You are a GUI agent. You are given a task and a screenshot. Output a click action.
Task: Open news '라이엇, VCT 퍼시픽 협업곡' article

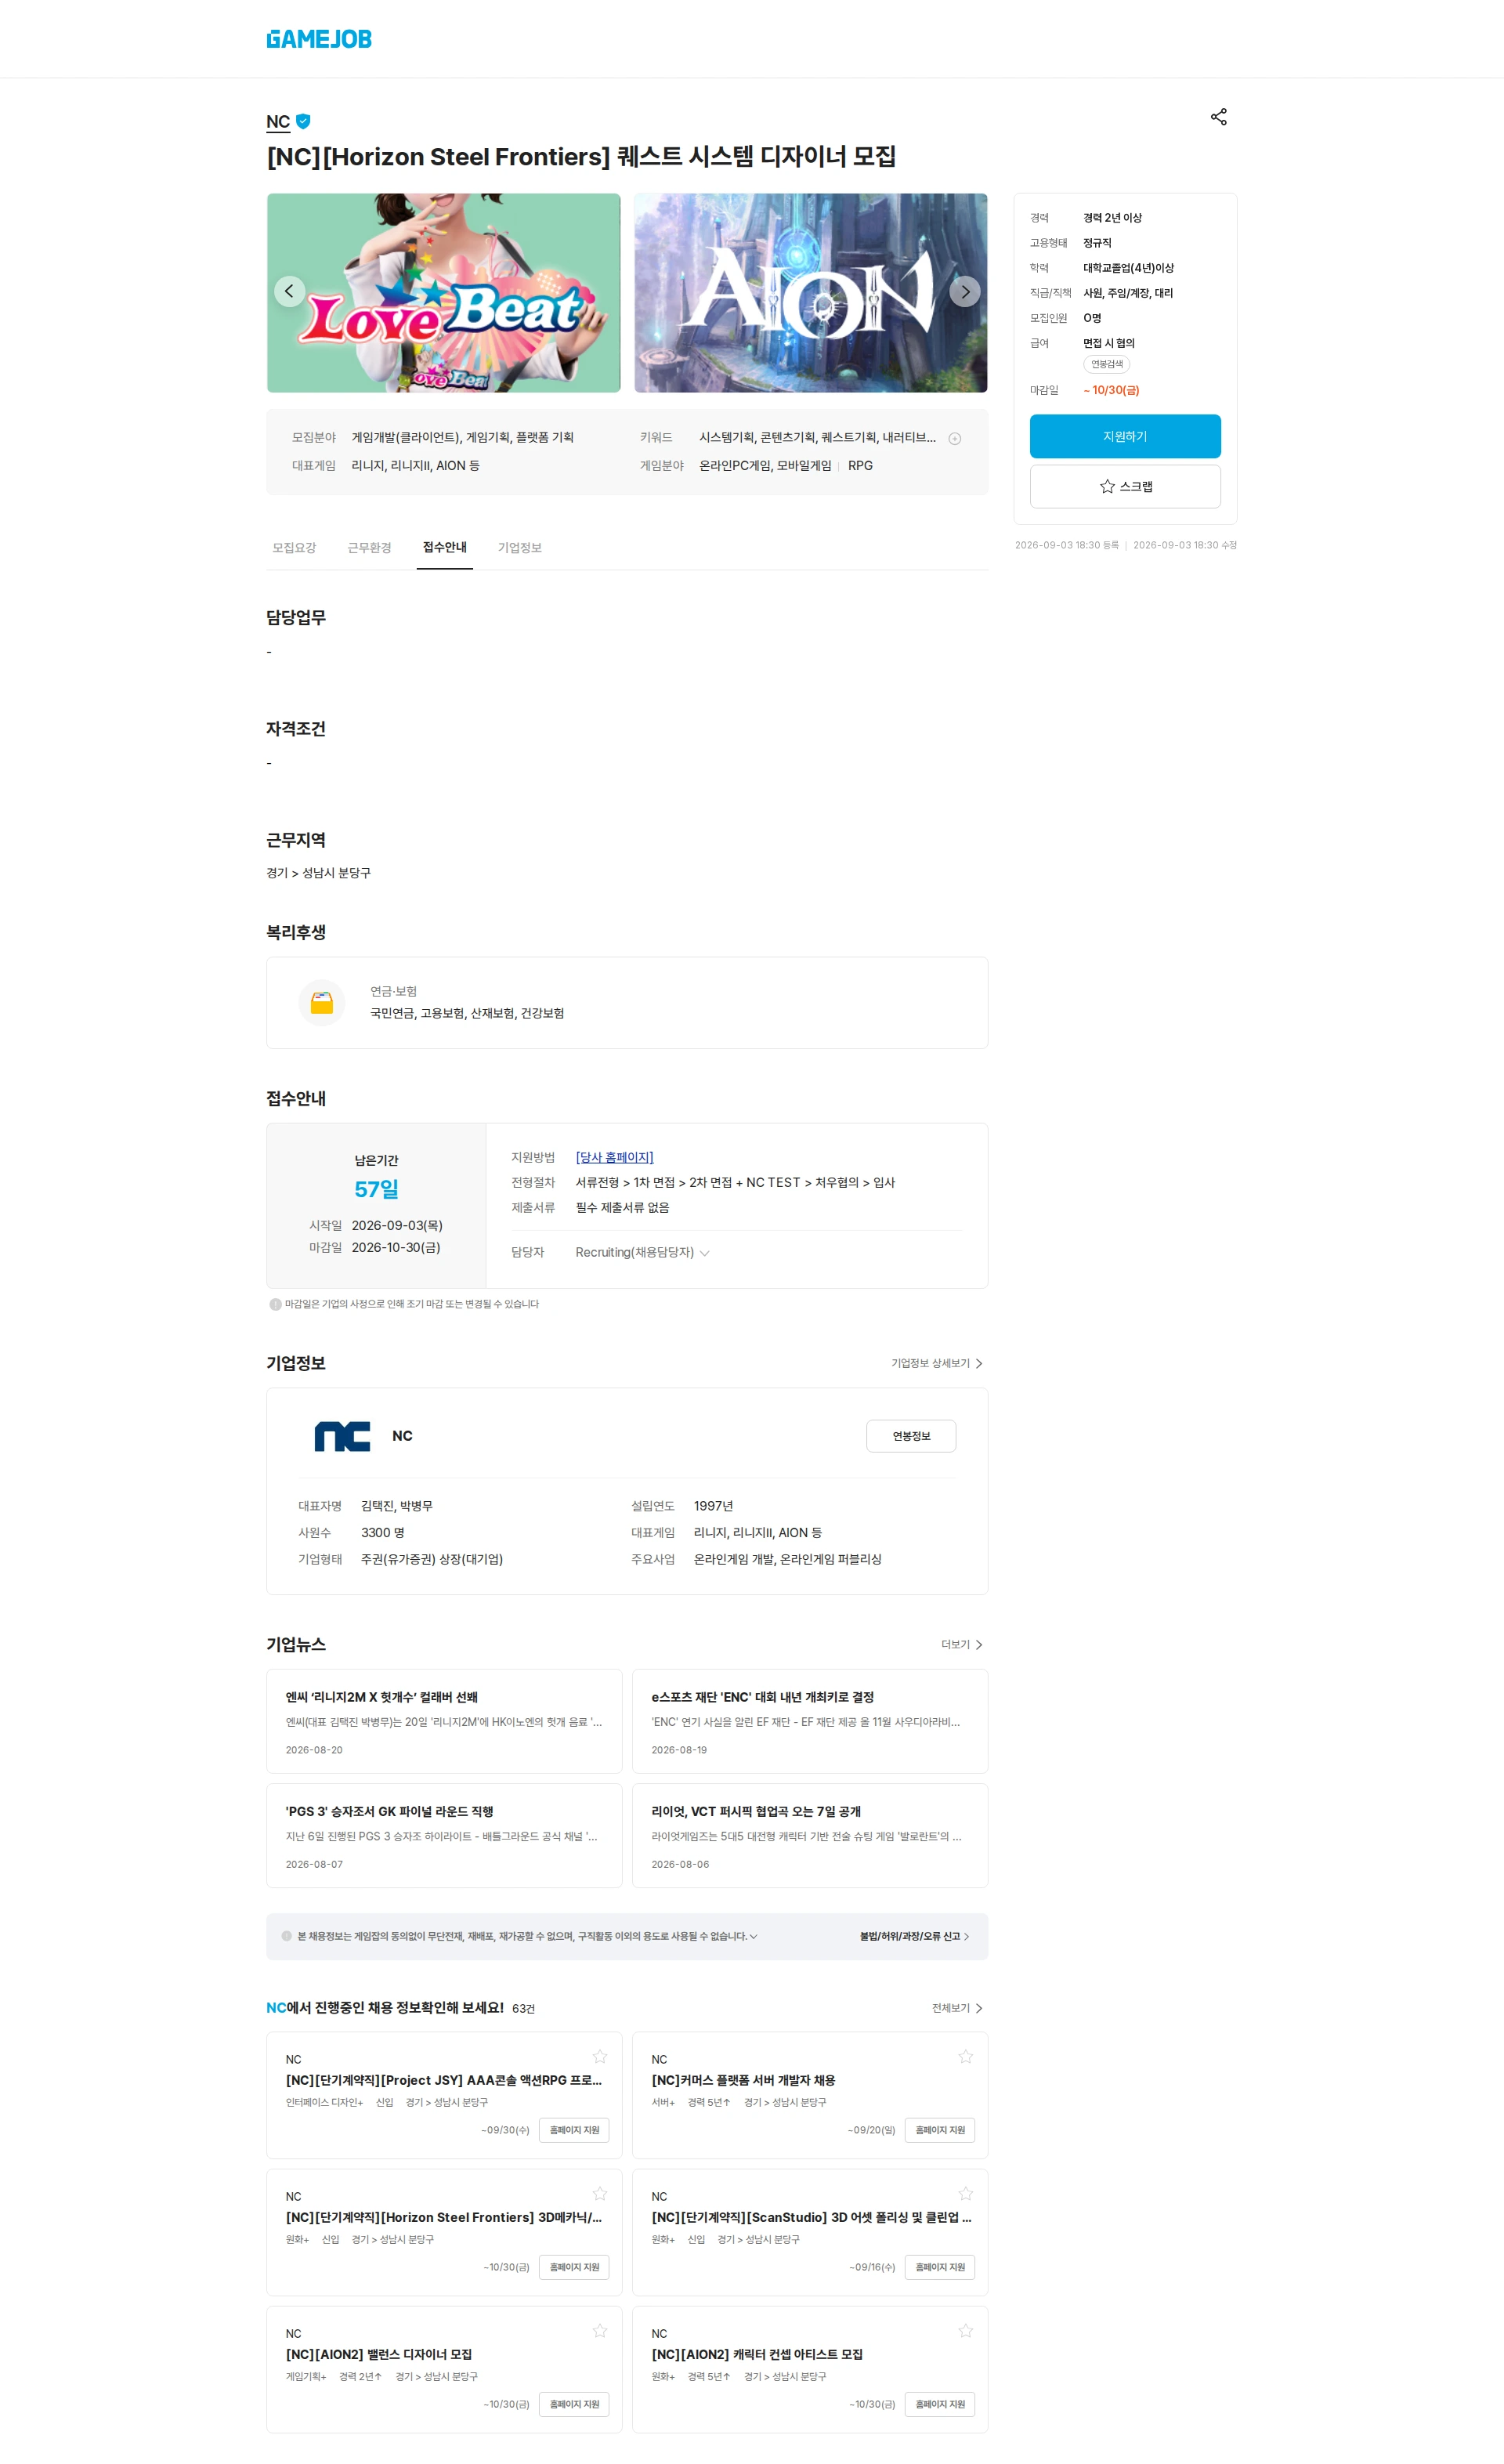pos(756,1811)
